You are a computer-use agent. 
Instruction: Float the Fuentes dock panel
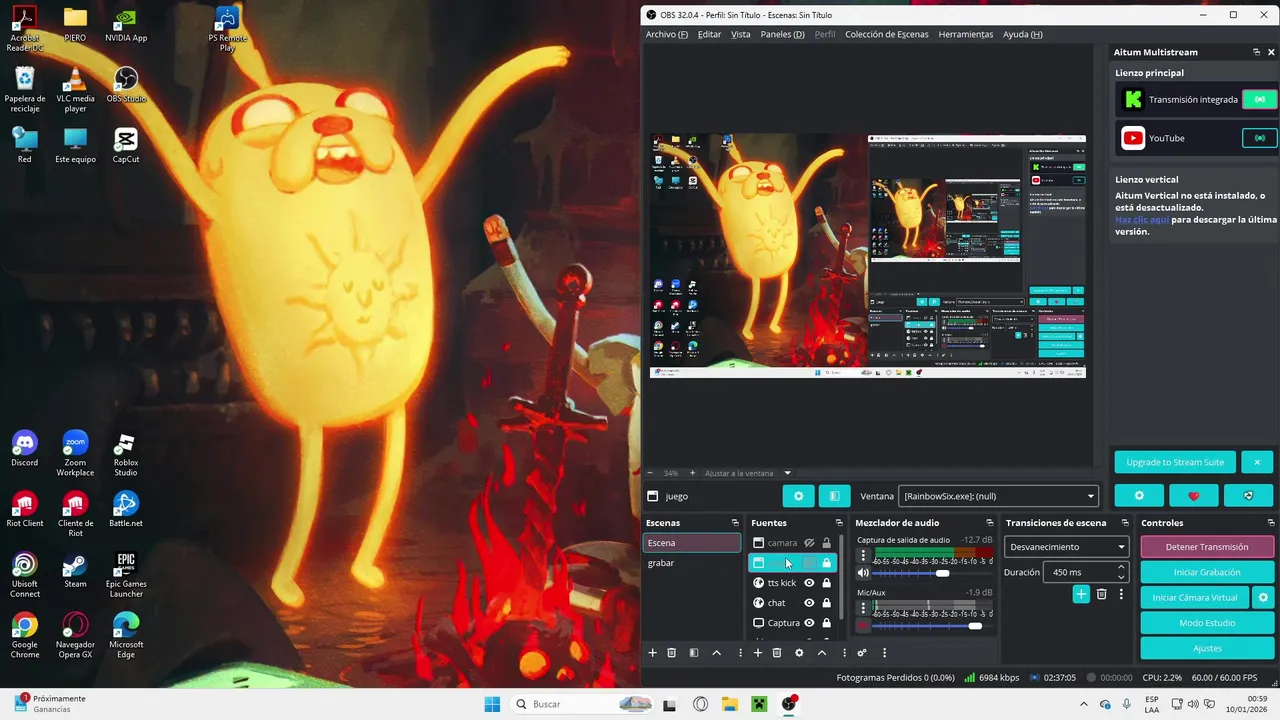839,523
